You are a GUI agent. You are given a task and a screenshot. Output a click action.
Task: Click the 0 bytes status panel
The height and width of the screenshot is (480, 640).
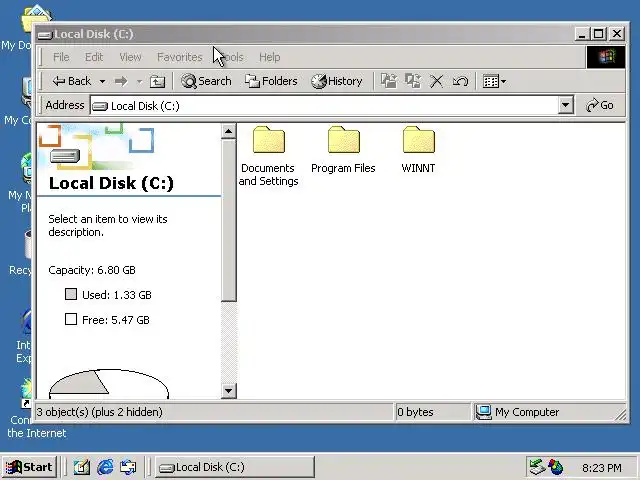(433, 412)
